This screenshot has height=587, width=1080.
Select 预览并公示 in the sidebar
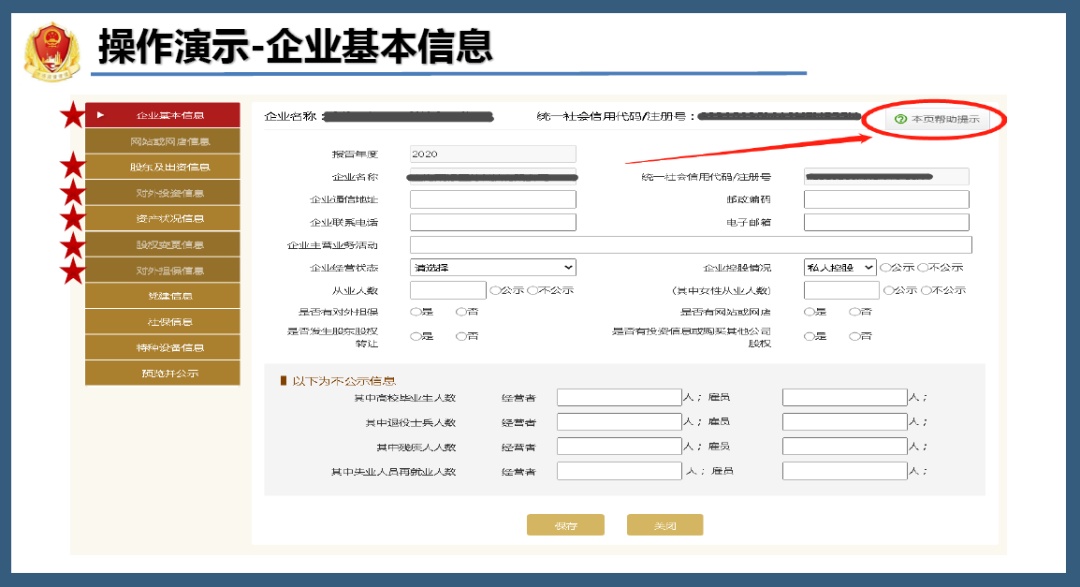163,373
